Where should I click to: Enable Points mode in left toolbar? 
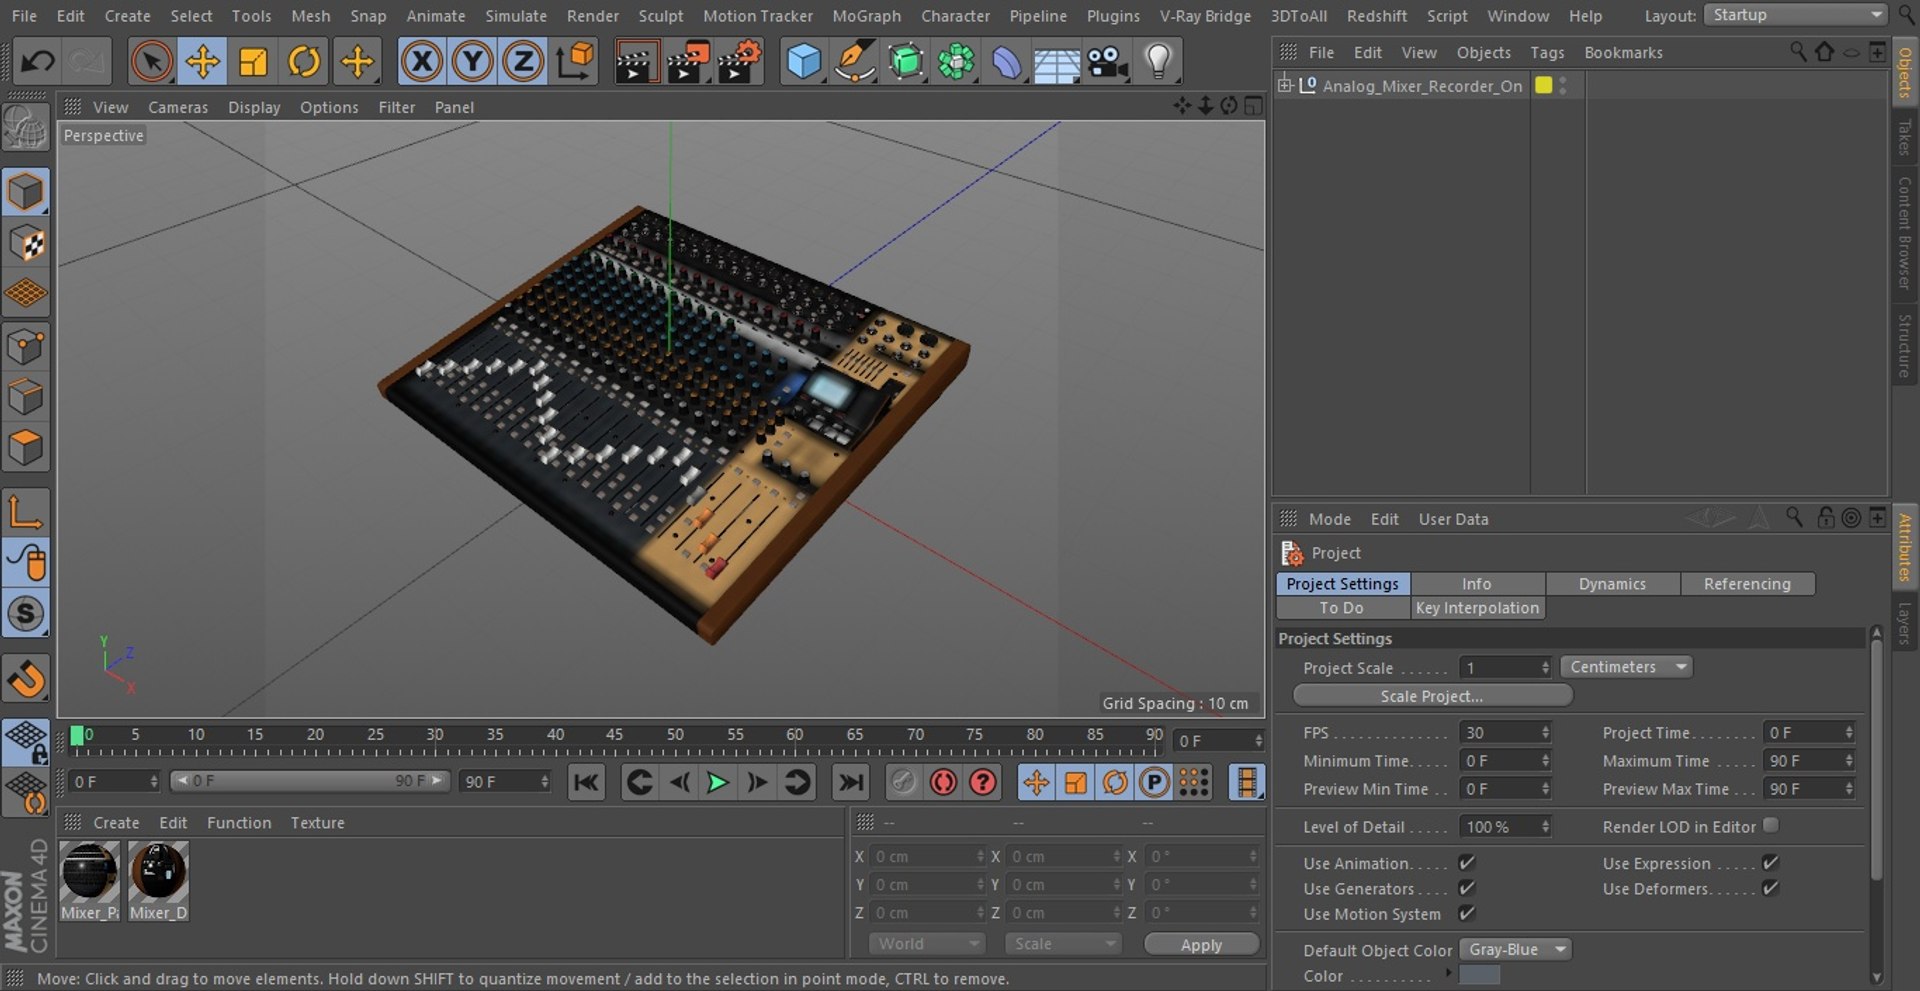click(26, 346)
